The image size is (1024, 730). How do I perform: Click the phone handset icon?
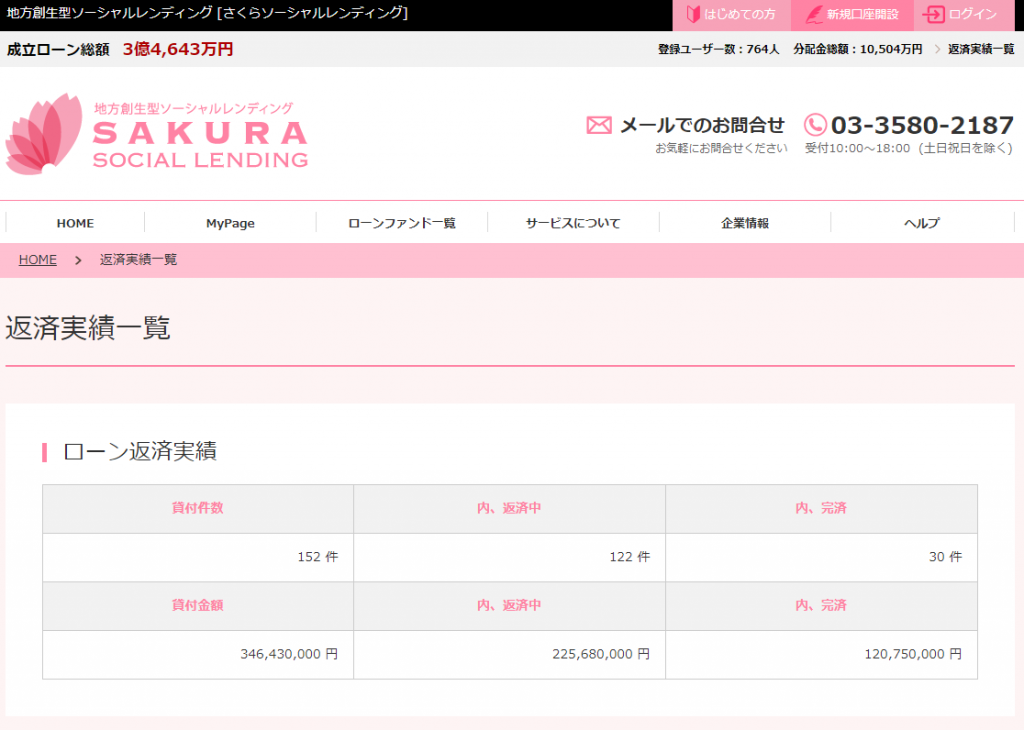pos(815,125)
